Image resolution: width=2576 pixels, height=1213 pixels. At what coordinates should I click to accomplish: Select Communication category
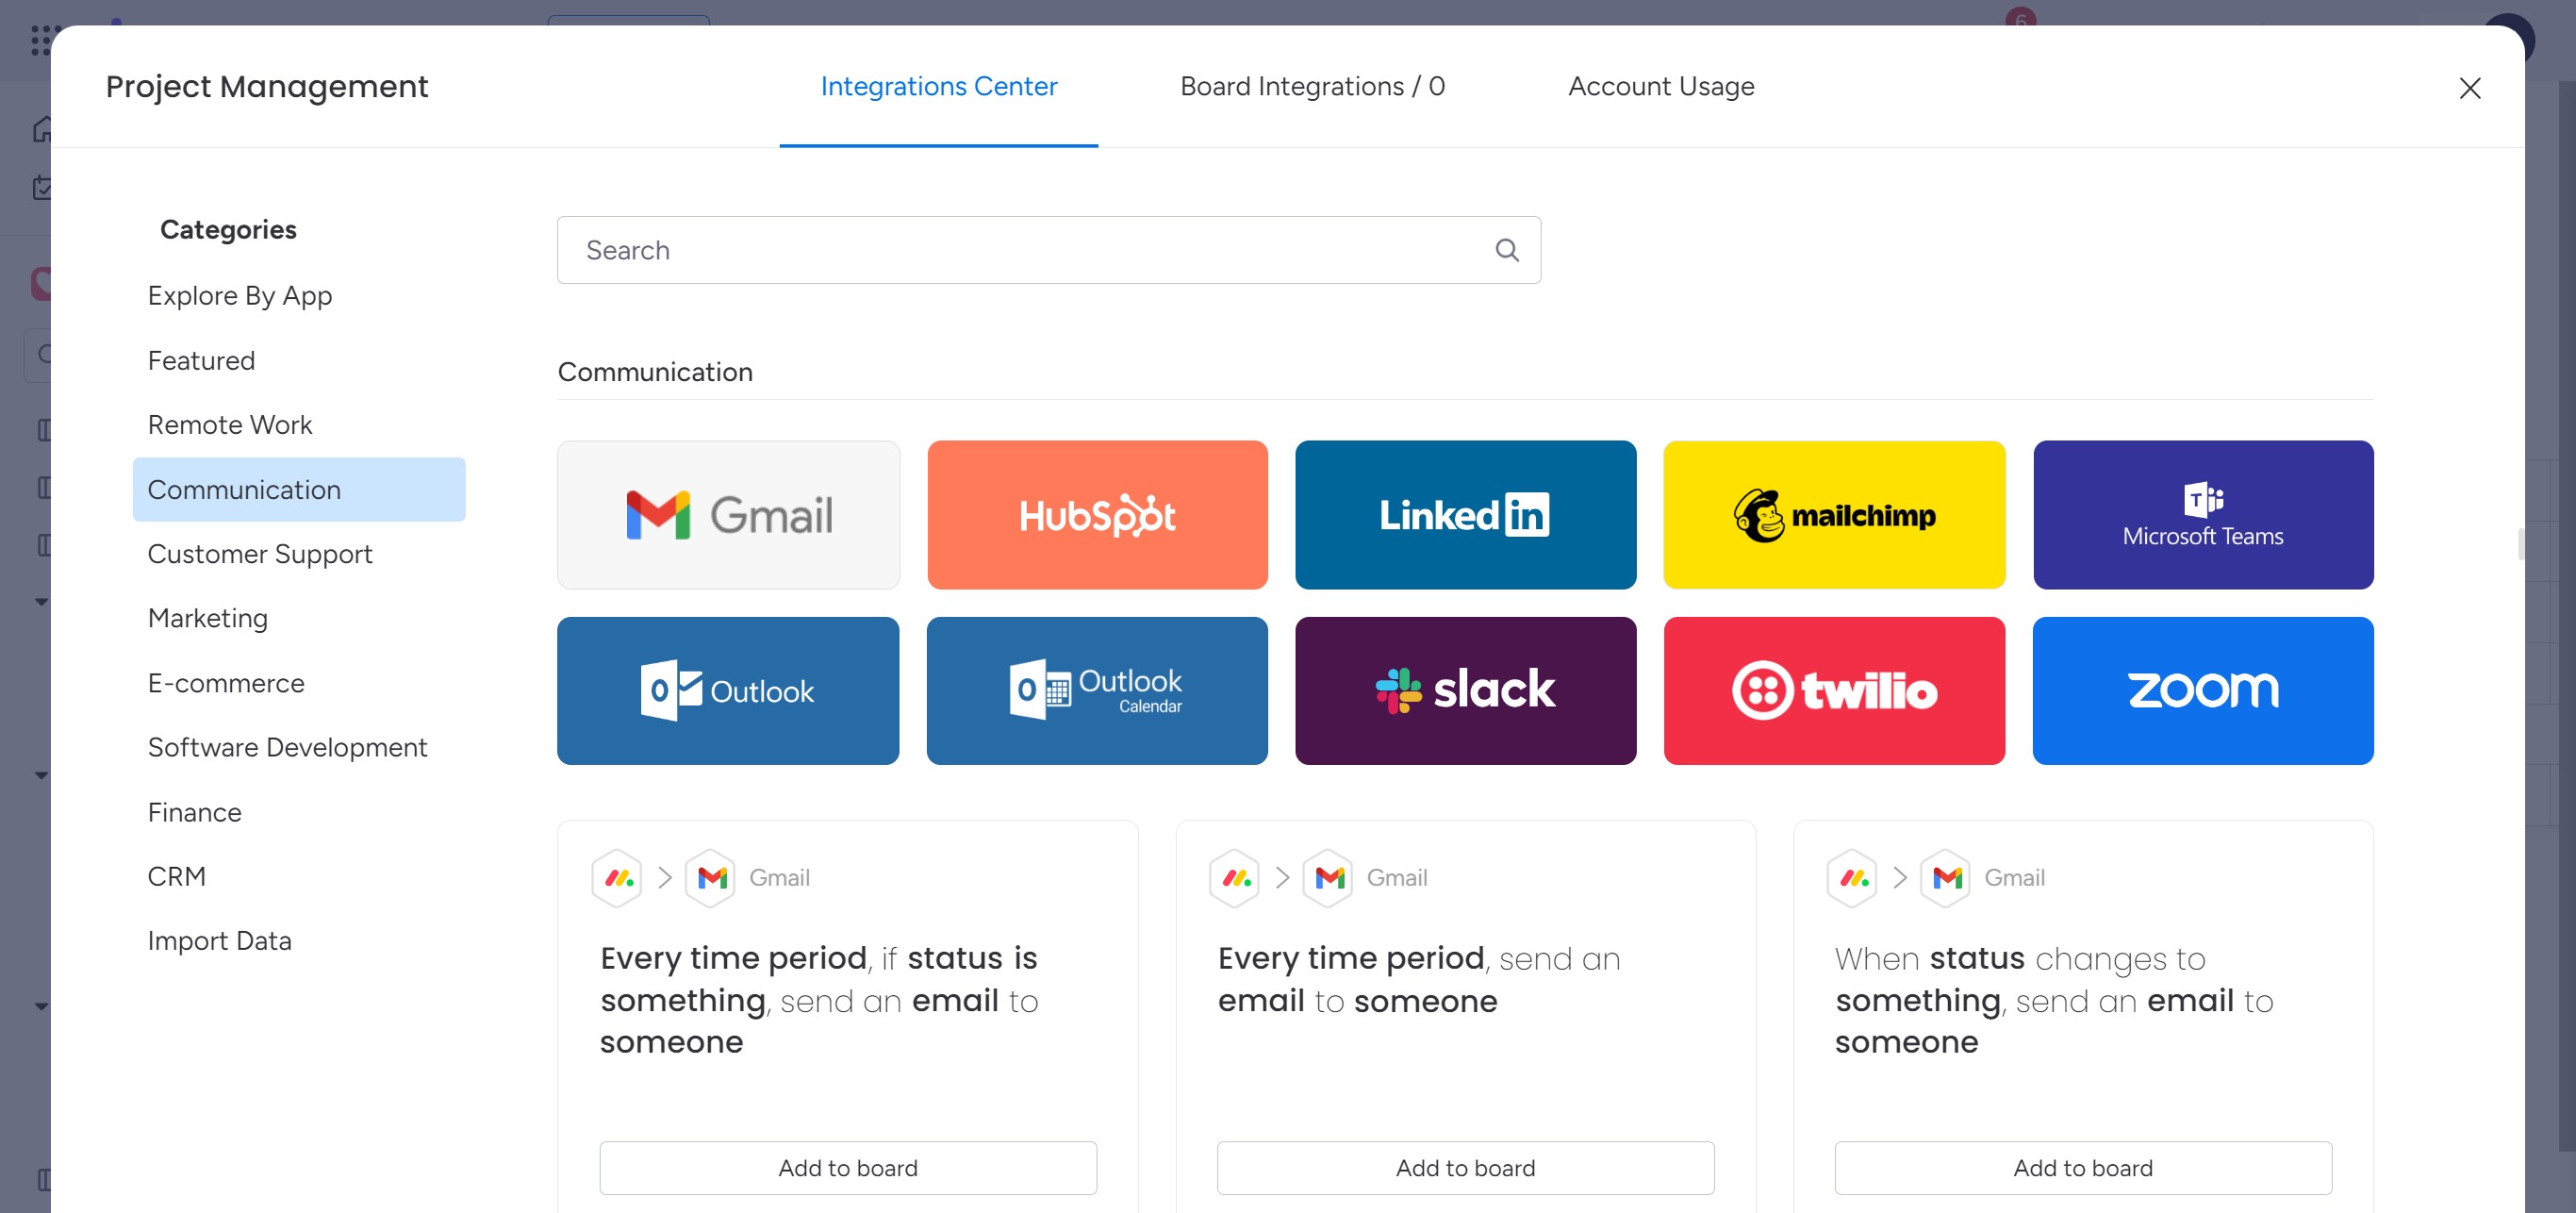click(299, 489)
